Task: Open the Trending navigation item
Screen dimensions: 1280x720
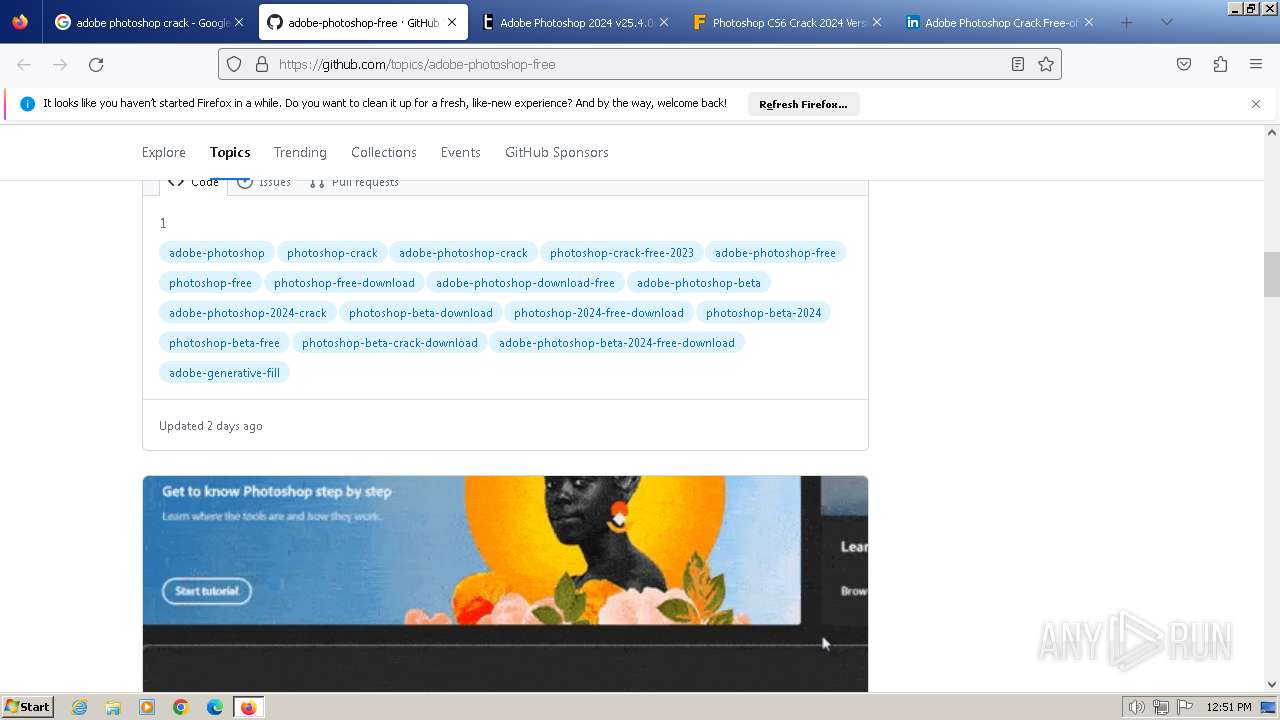Action: coord(300,152)
